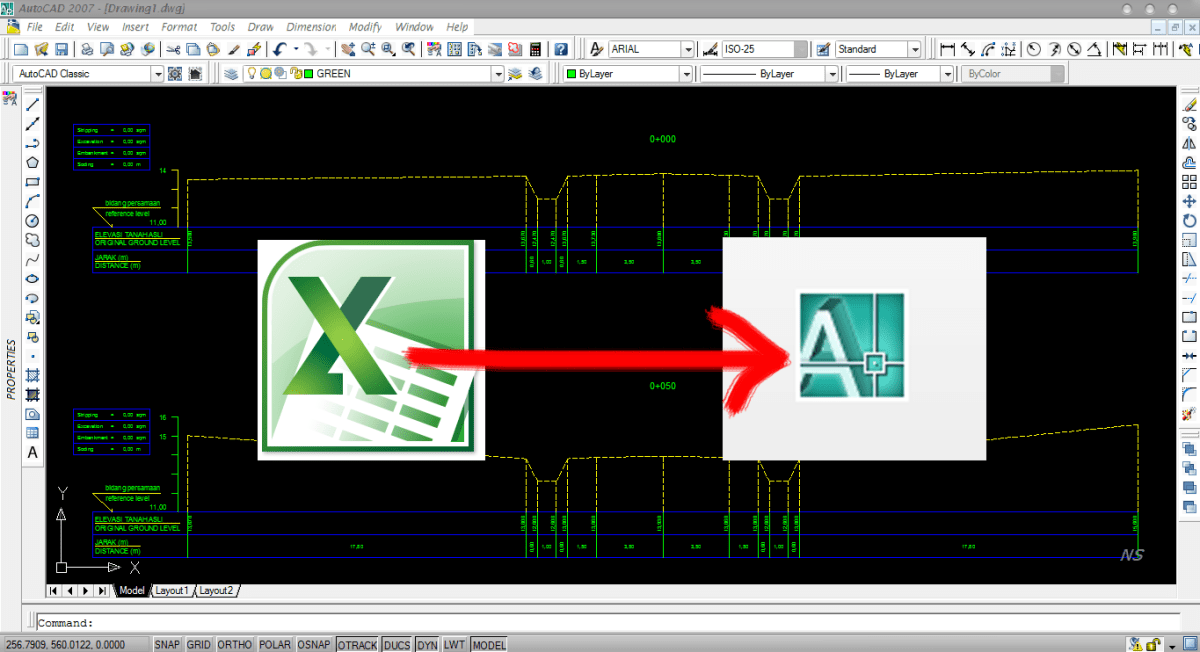1200x652 pixels.
Task: Open the ISO-25 dimension style dropdown
Action: (x=764, y=49)
